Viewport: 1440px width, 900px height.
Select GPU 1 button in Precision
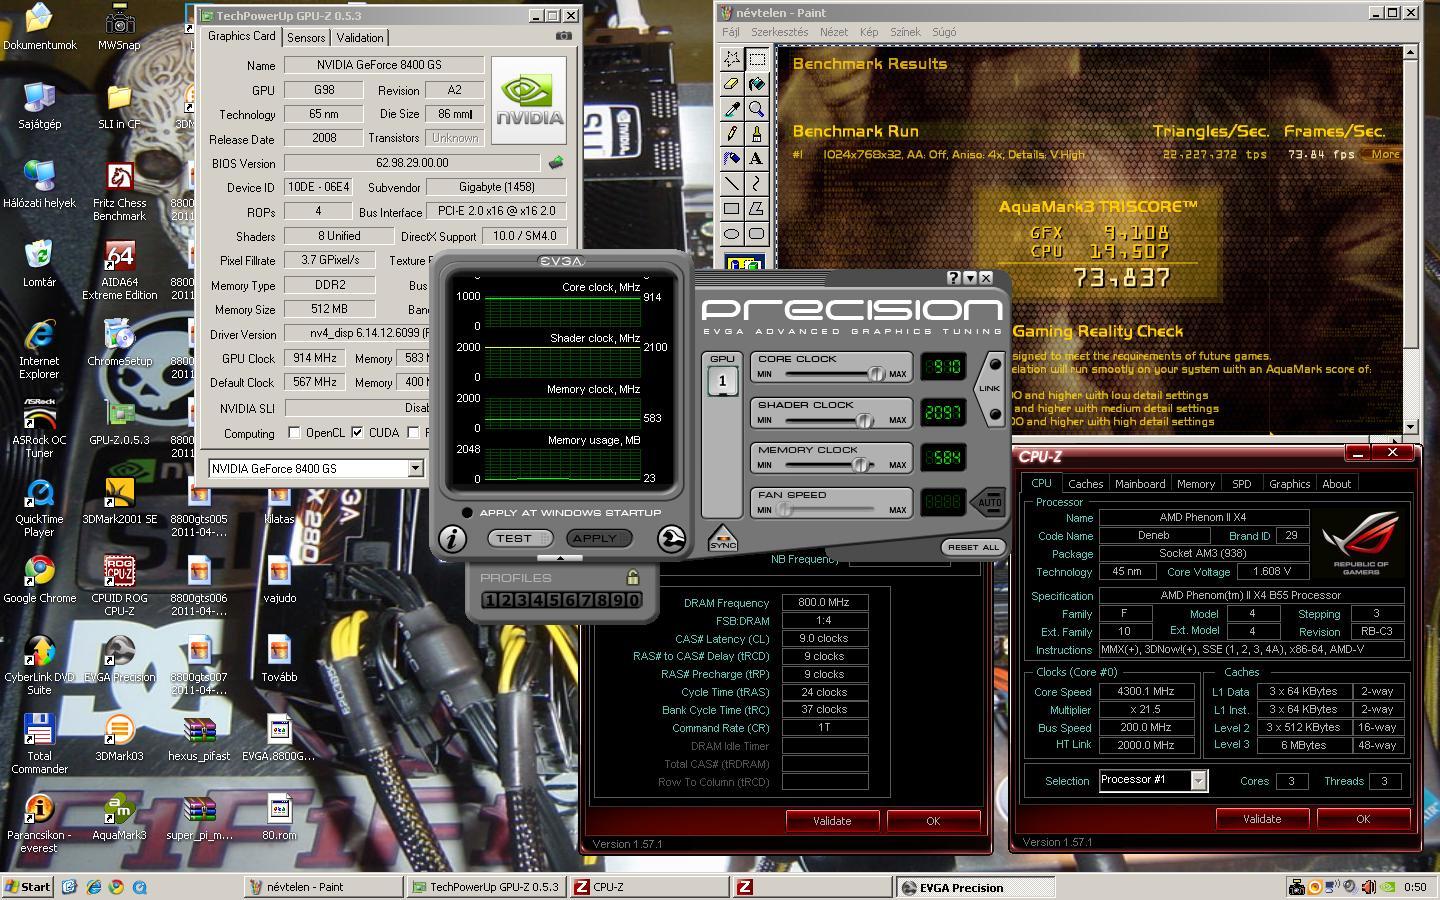722,381
